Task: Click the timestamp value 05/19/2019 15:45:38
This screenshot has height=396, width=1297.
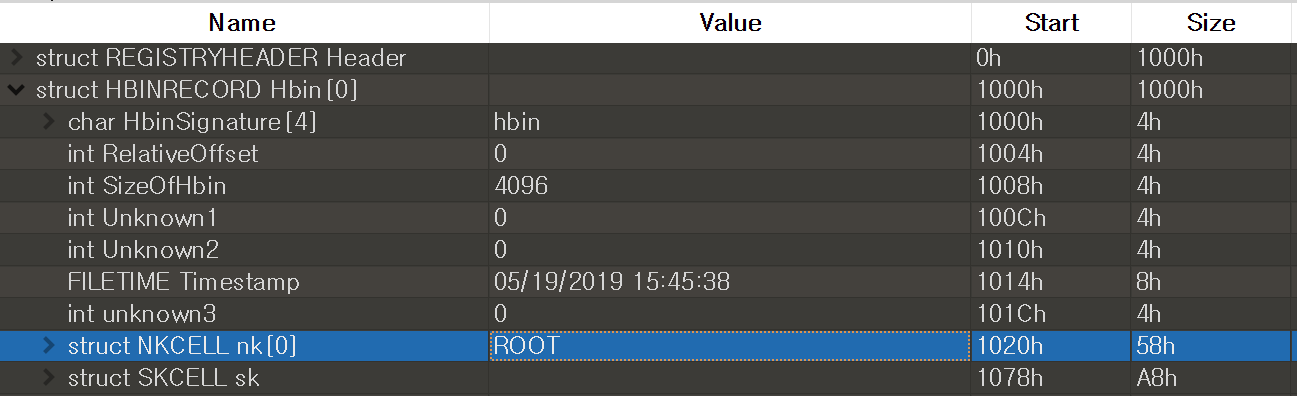Action: (612, 282)
